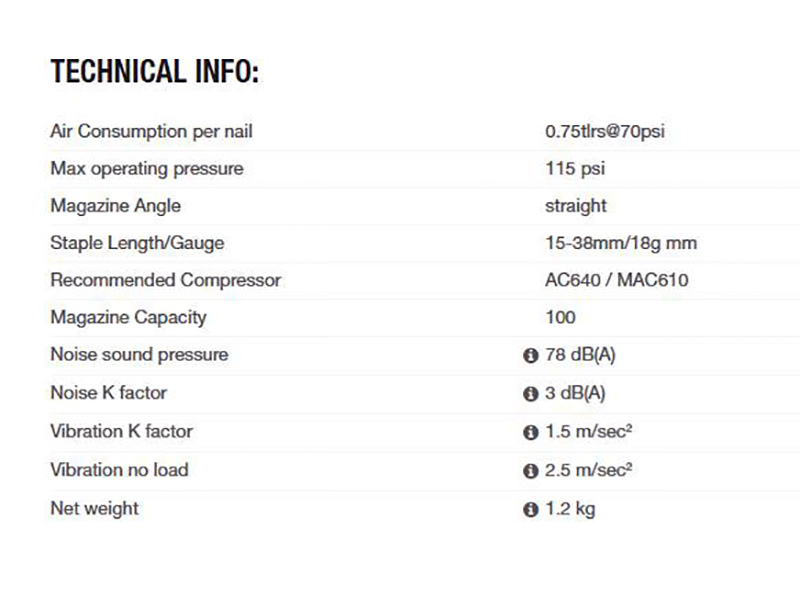Click info icon beside 1.2 kg
The height and width of the screenshot is (600, 800).
tap(530, 510)
